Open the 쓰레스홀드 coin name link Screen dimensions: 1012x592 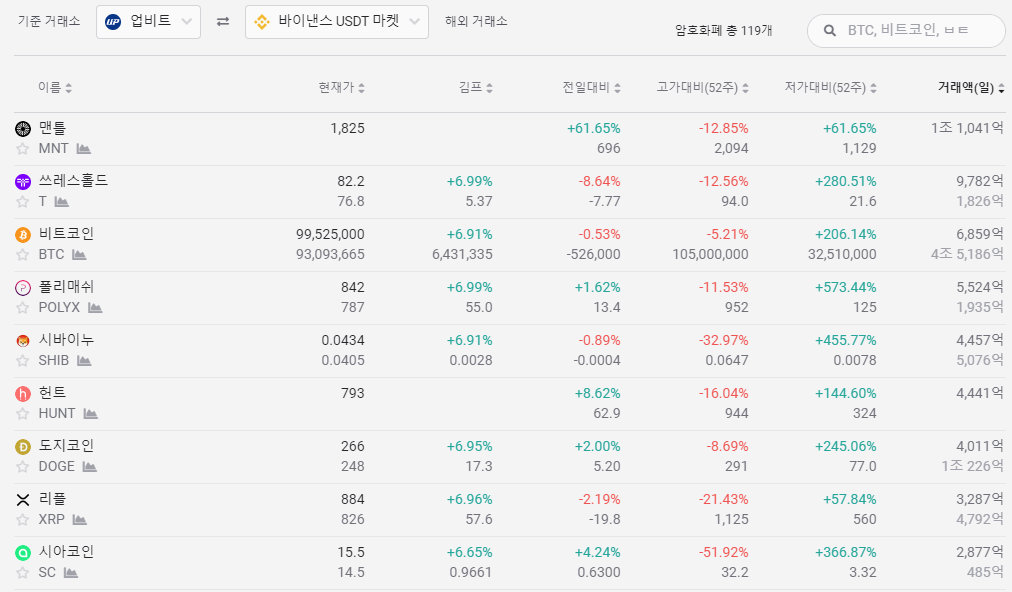click(73, 181)
